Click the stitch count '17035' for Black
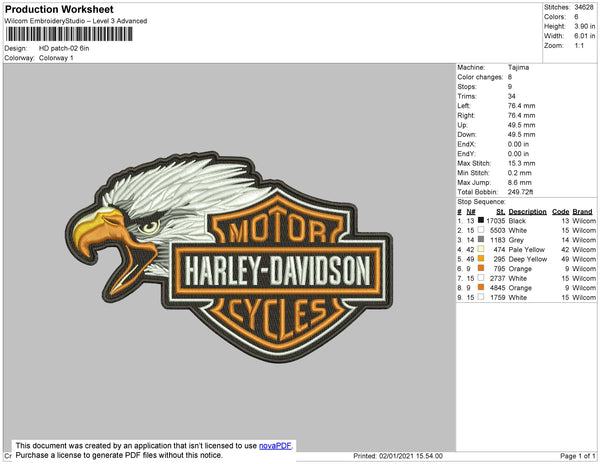This screenshot has width=600, height=464. click(x=496, y=221)
